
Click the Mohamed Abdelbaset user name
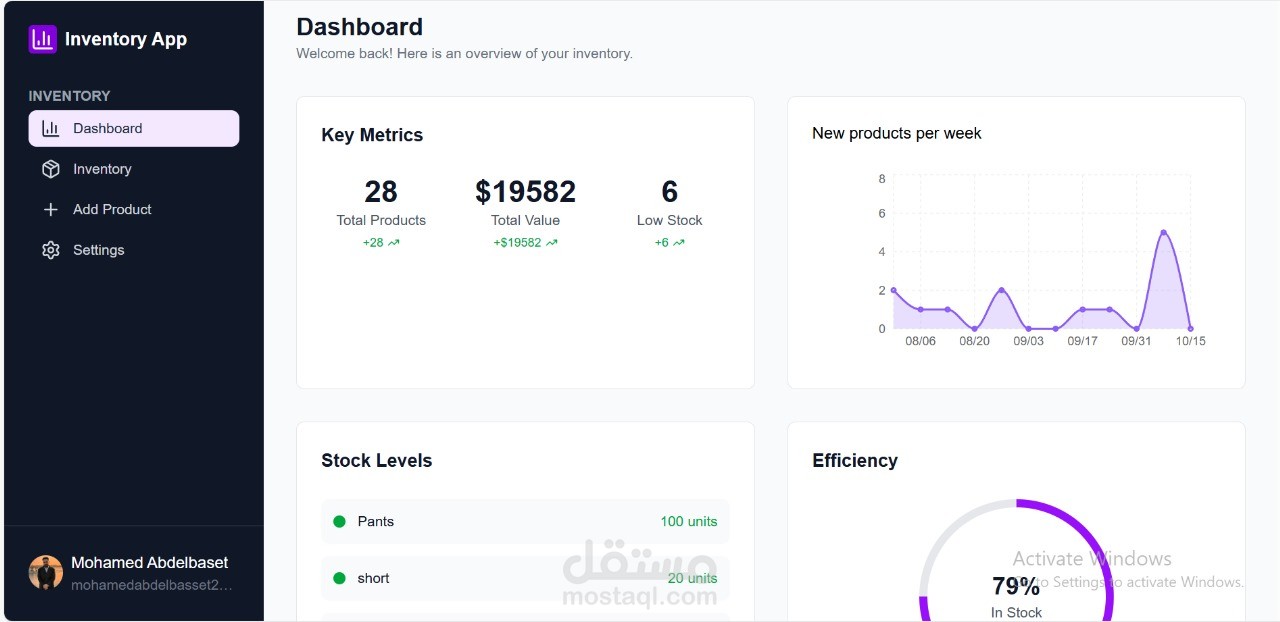pyautogui.click(x=150, y=562)
